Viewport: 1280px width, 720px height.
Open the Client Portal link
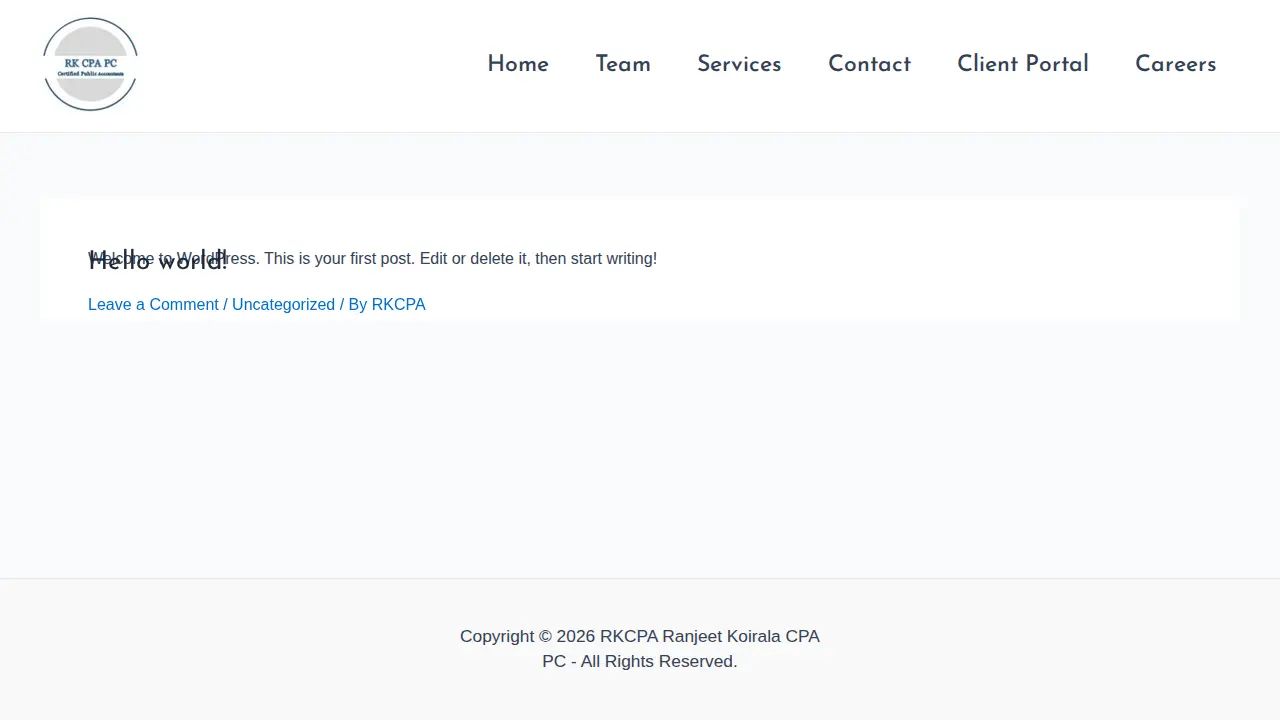(x=1023, y=64)
